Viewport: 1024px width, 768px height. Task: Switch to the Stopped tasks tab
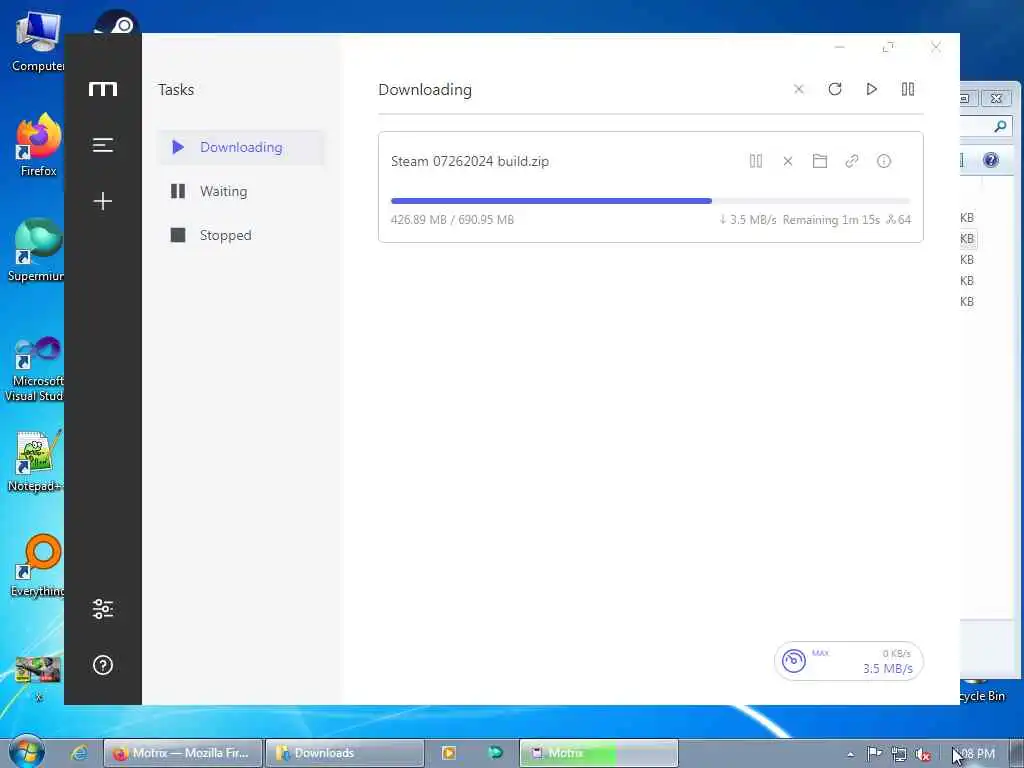(x=241, y=235)
